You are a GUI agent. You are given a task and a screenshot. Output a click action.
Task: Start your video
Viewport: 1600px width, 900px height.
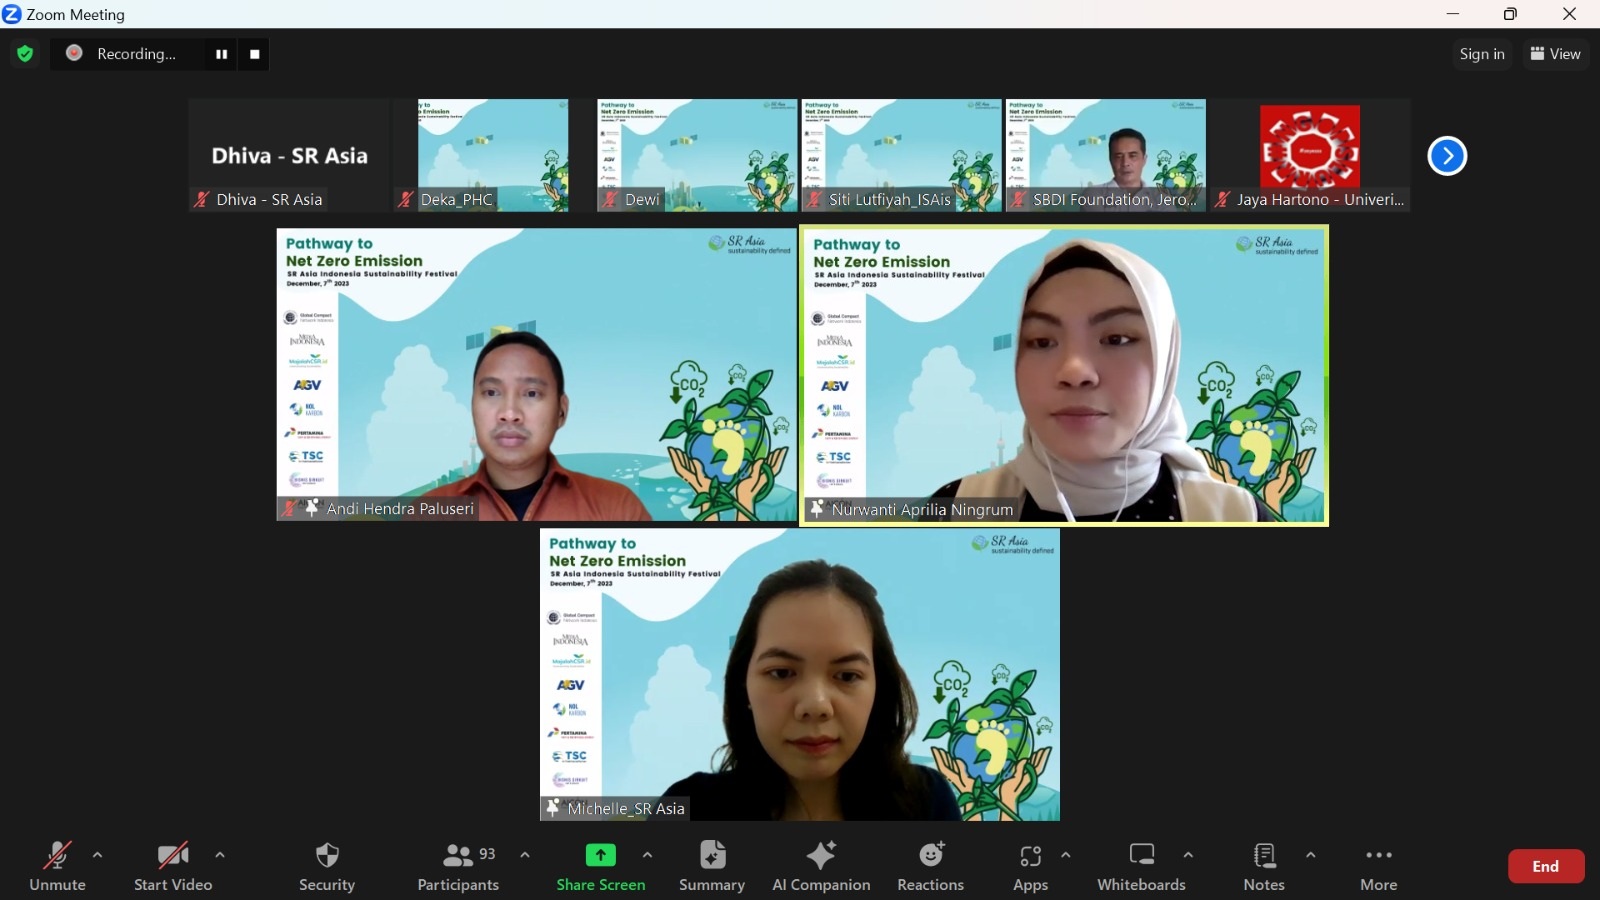click(172, 866)
